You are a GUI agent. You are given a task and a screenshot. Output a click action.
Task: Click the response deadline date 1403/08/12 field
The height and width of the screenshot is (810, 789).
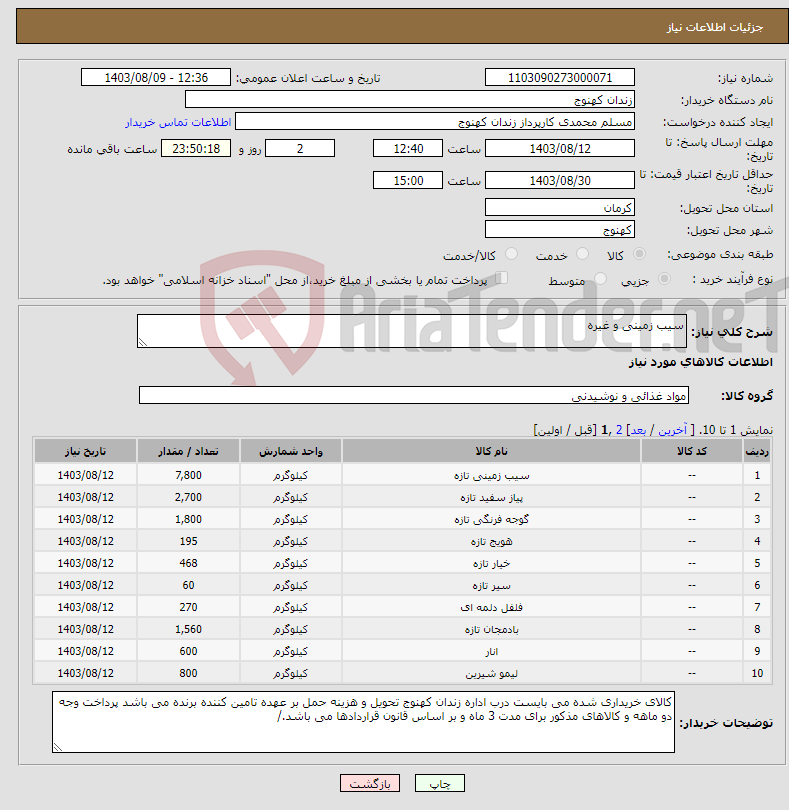coord(560,149)
